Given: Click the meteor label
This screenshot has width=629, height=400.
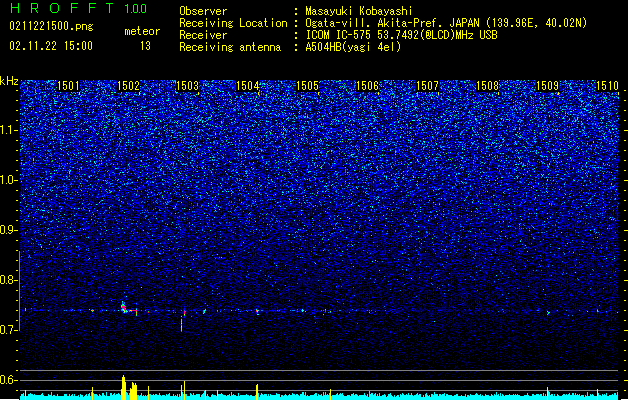Looking at the screenshot, I should (x=142, y=31).
